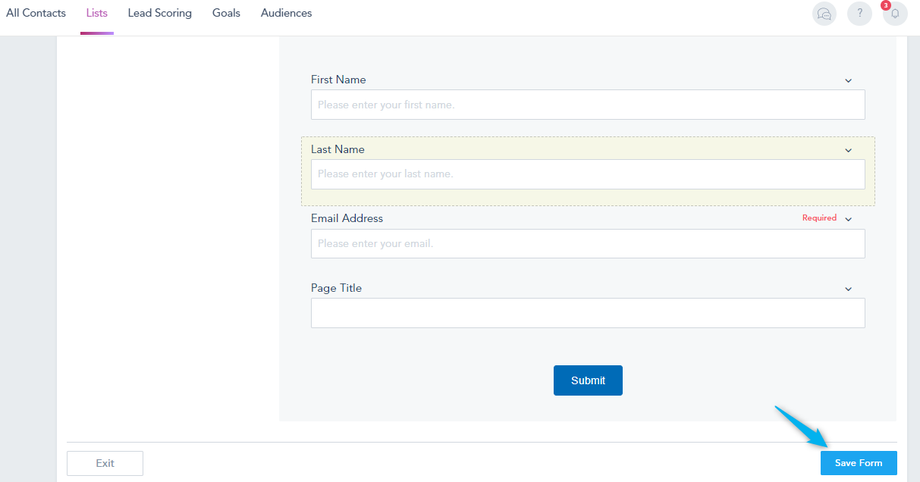Select the Lists tab

[97, 13]
